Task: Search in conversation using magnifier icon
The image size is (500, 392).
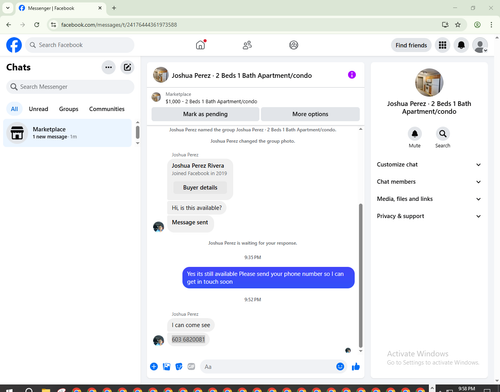Action: [x=443, y=134]
